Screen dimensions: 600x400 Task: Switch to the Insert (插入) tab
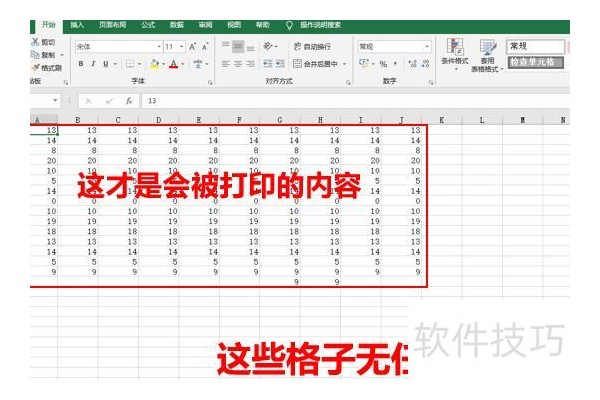(x=77, y=25)
